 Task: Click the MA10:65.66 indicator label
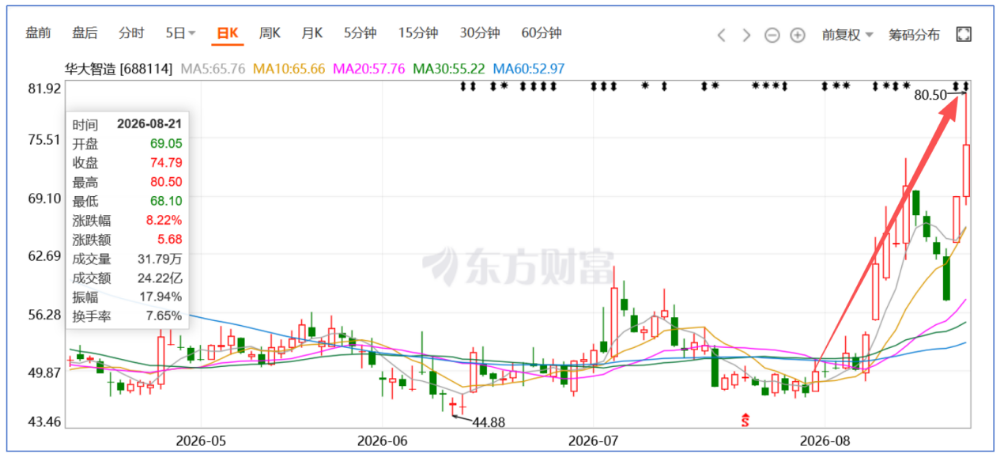[290, 69]
